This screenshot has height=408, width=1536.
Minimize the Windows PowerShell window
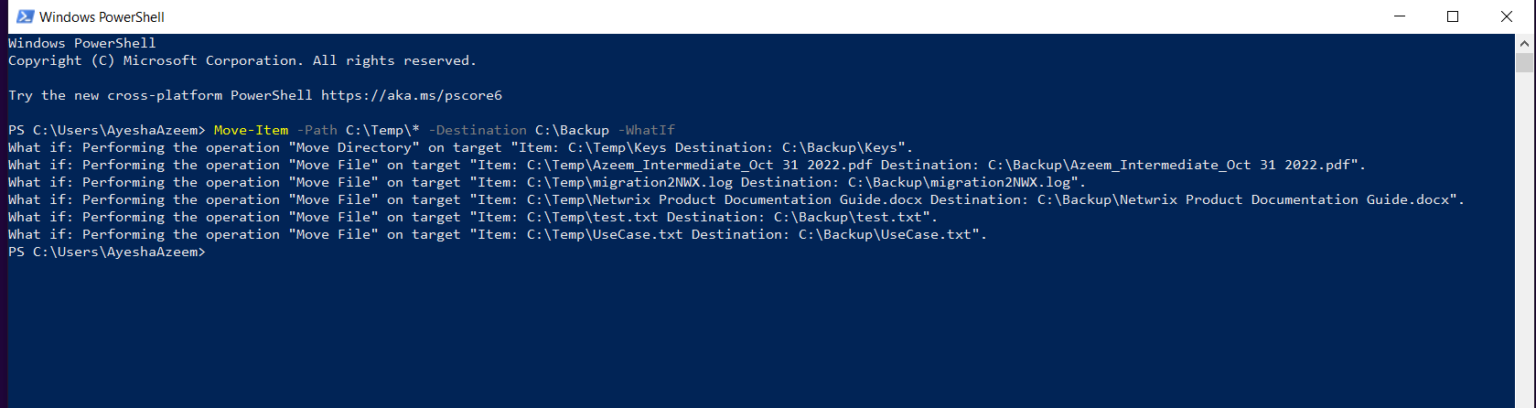[x=1399, y=16]
